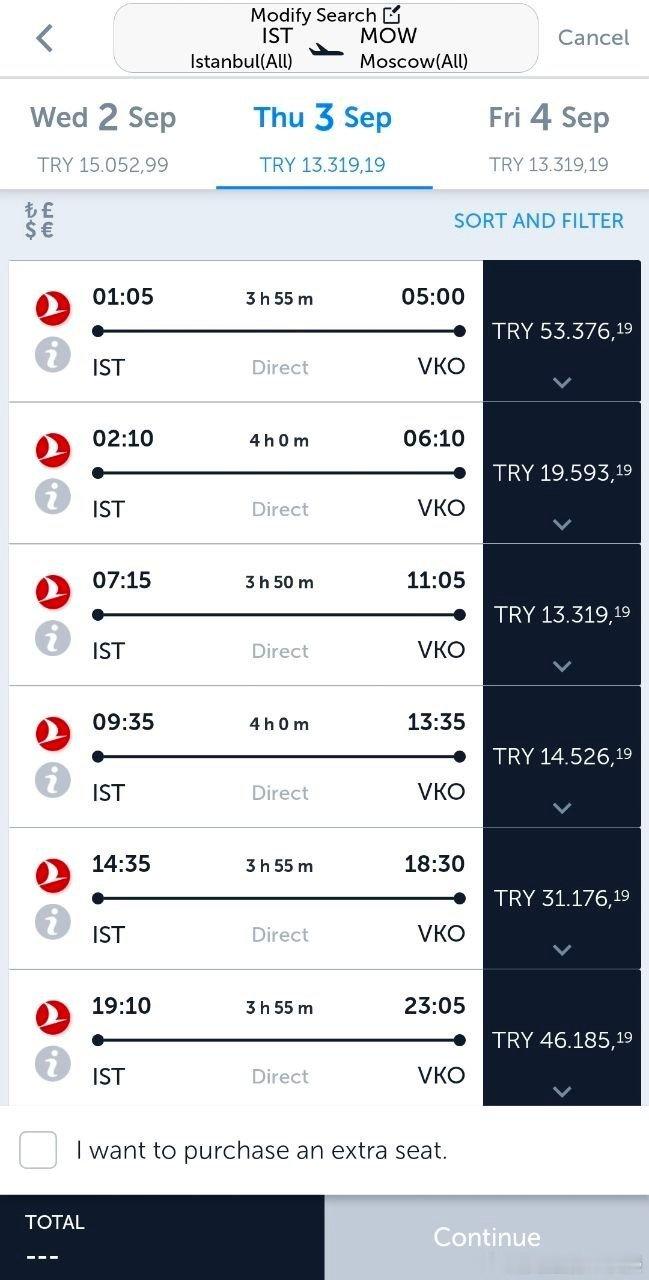Screen dimensions: 649x1280
Task: Show info for the 14:35 flight
Action: point(53,921)
